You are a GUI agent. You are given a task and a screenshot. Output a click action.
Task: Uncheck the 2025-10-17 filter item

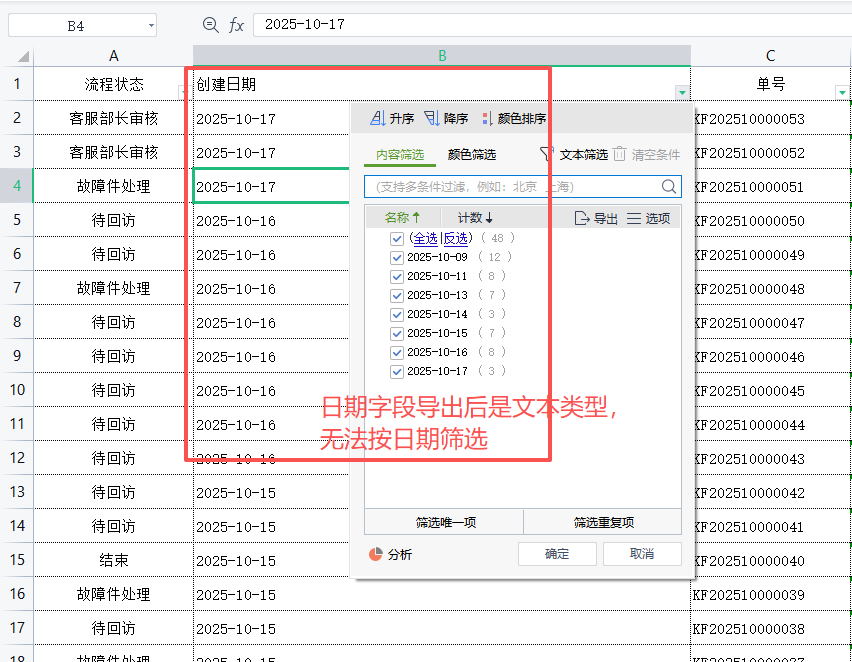pos(397,371)
